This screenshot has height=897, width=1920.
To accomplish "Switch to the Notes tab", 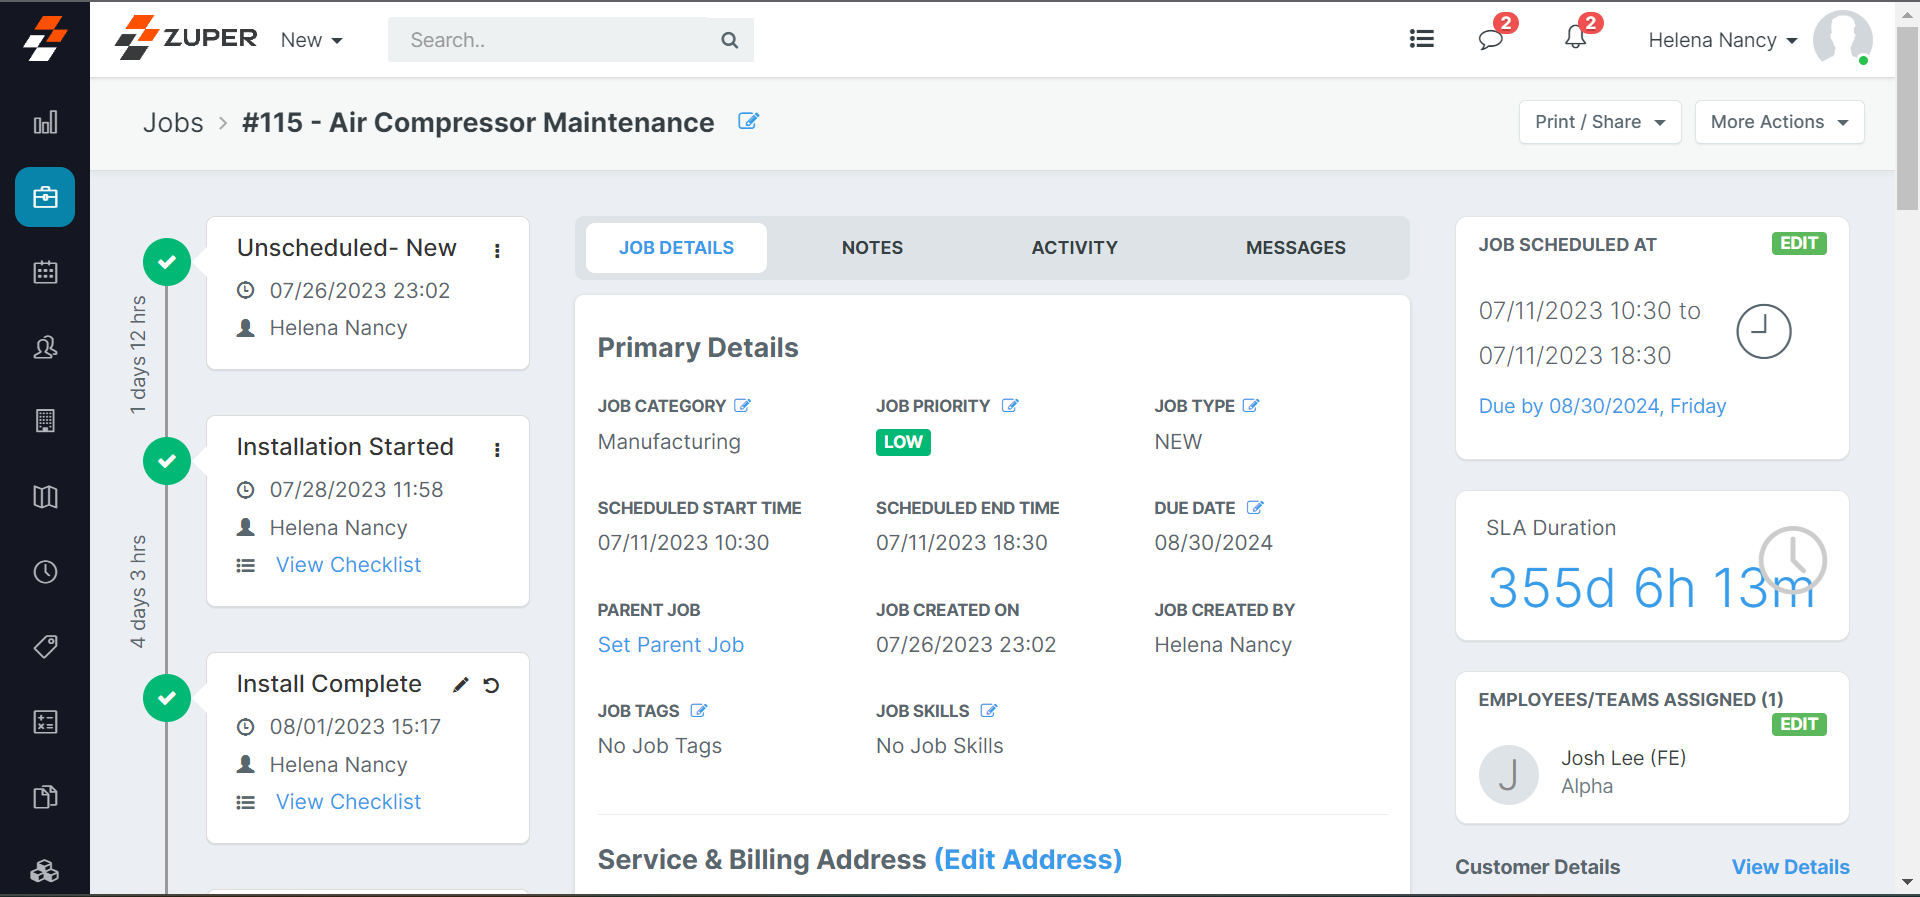I will pyautogui.click(x=872, y=248).
